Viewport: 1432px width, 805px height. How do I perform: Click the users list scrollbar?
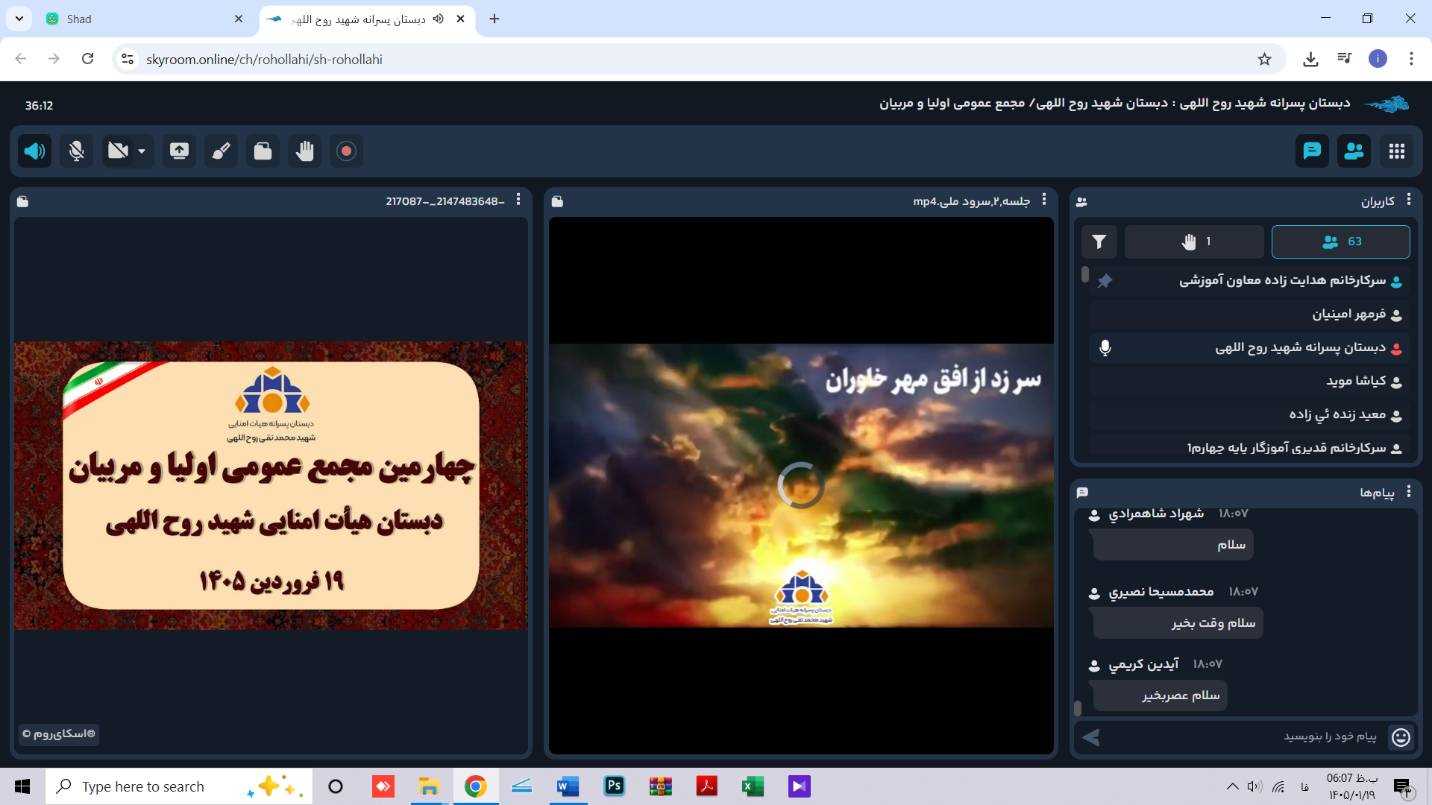[1085, 275]
